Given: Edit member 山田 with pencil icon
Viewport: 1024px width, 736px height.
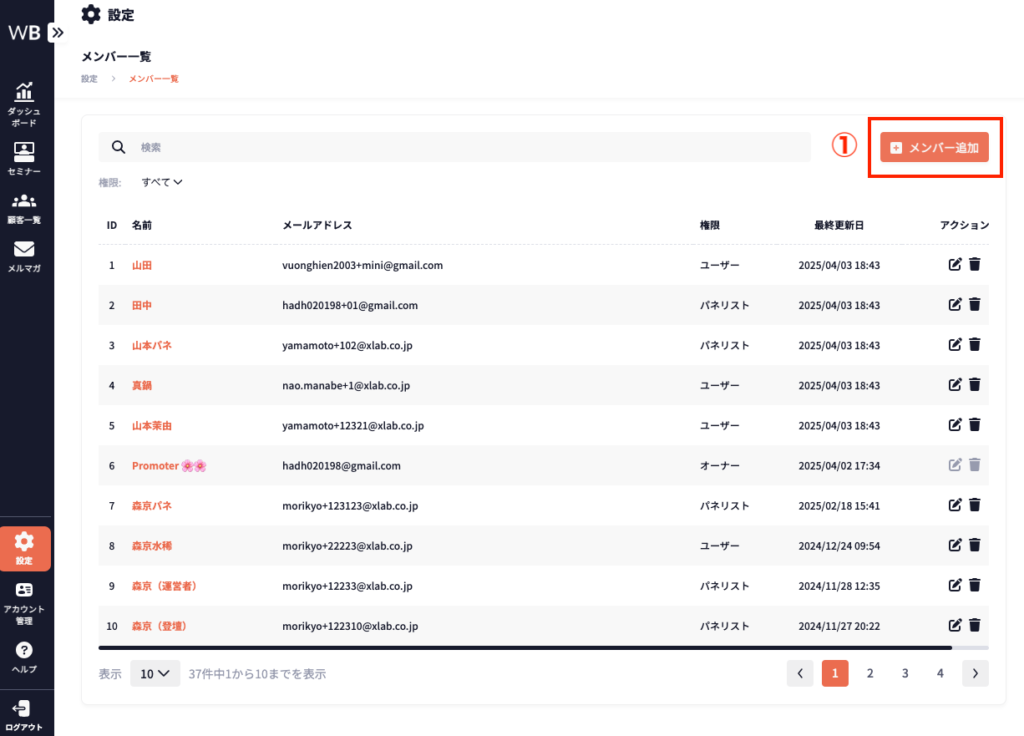Looking at the screenshot, I should (x=955, y=265).
